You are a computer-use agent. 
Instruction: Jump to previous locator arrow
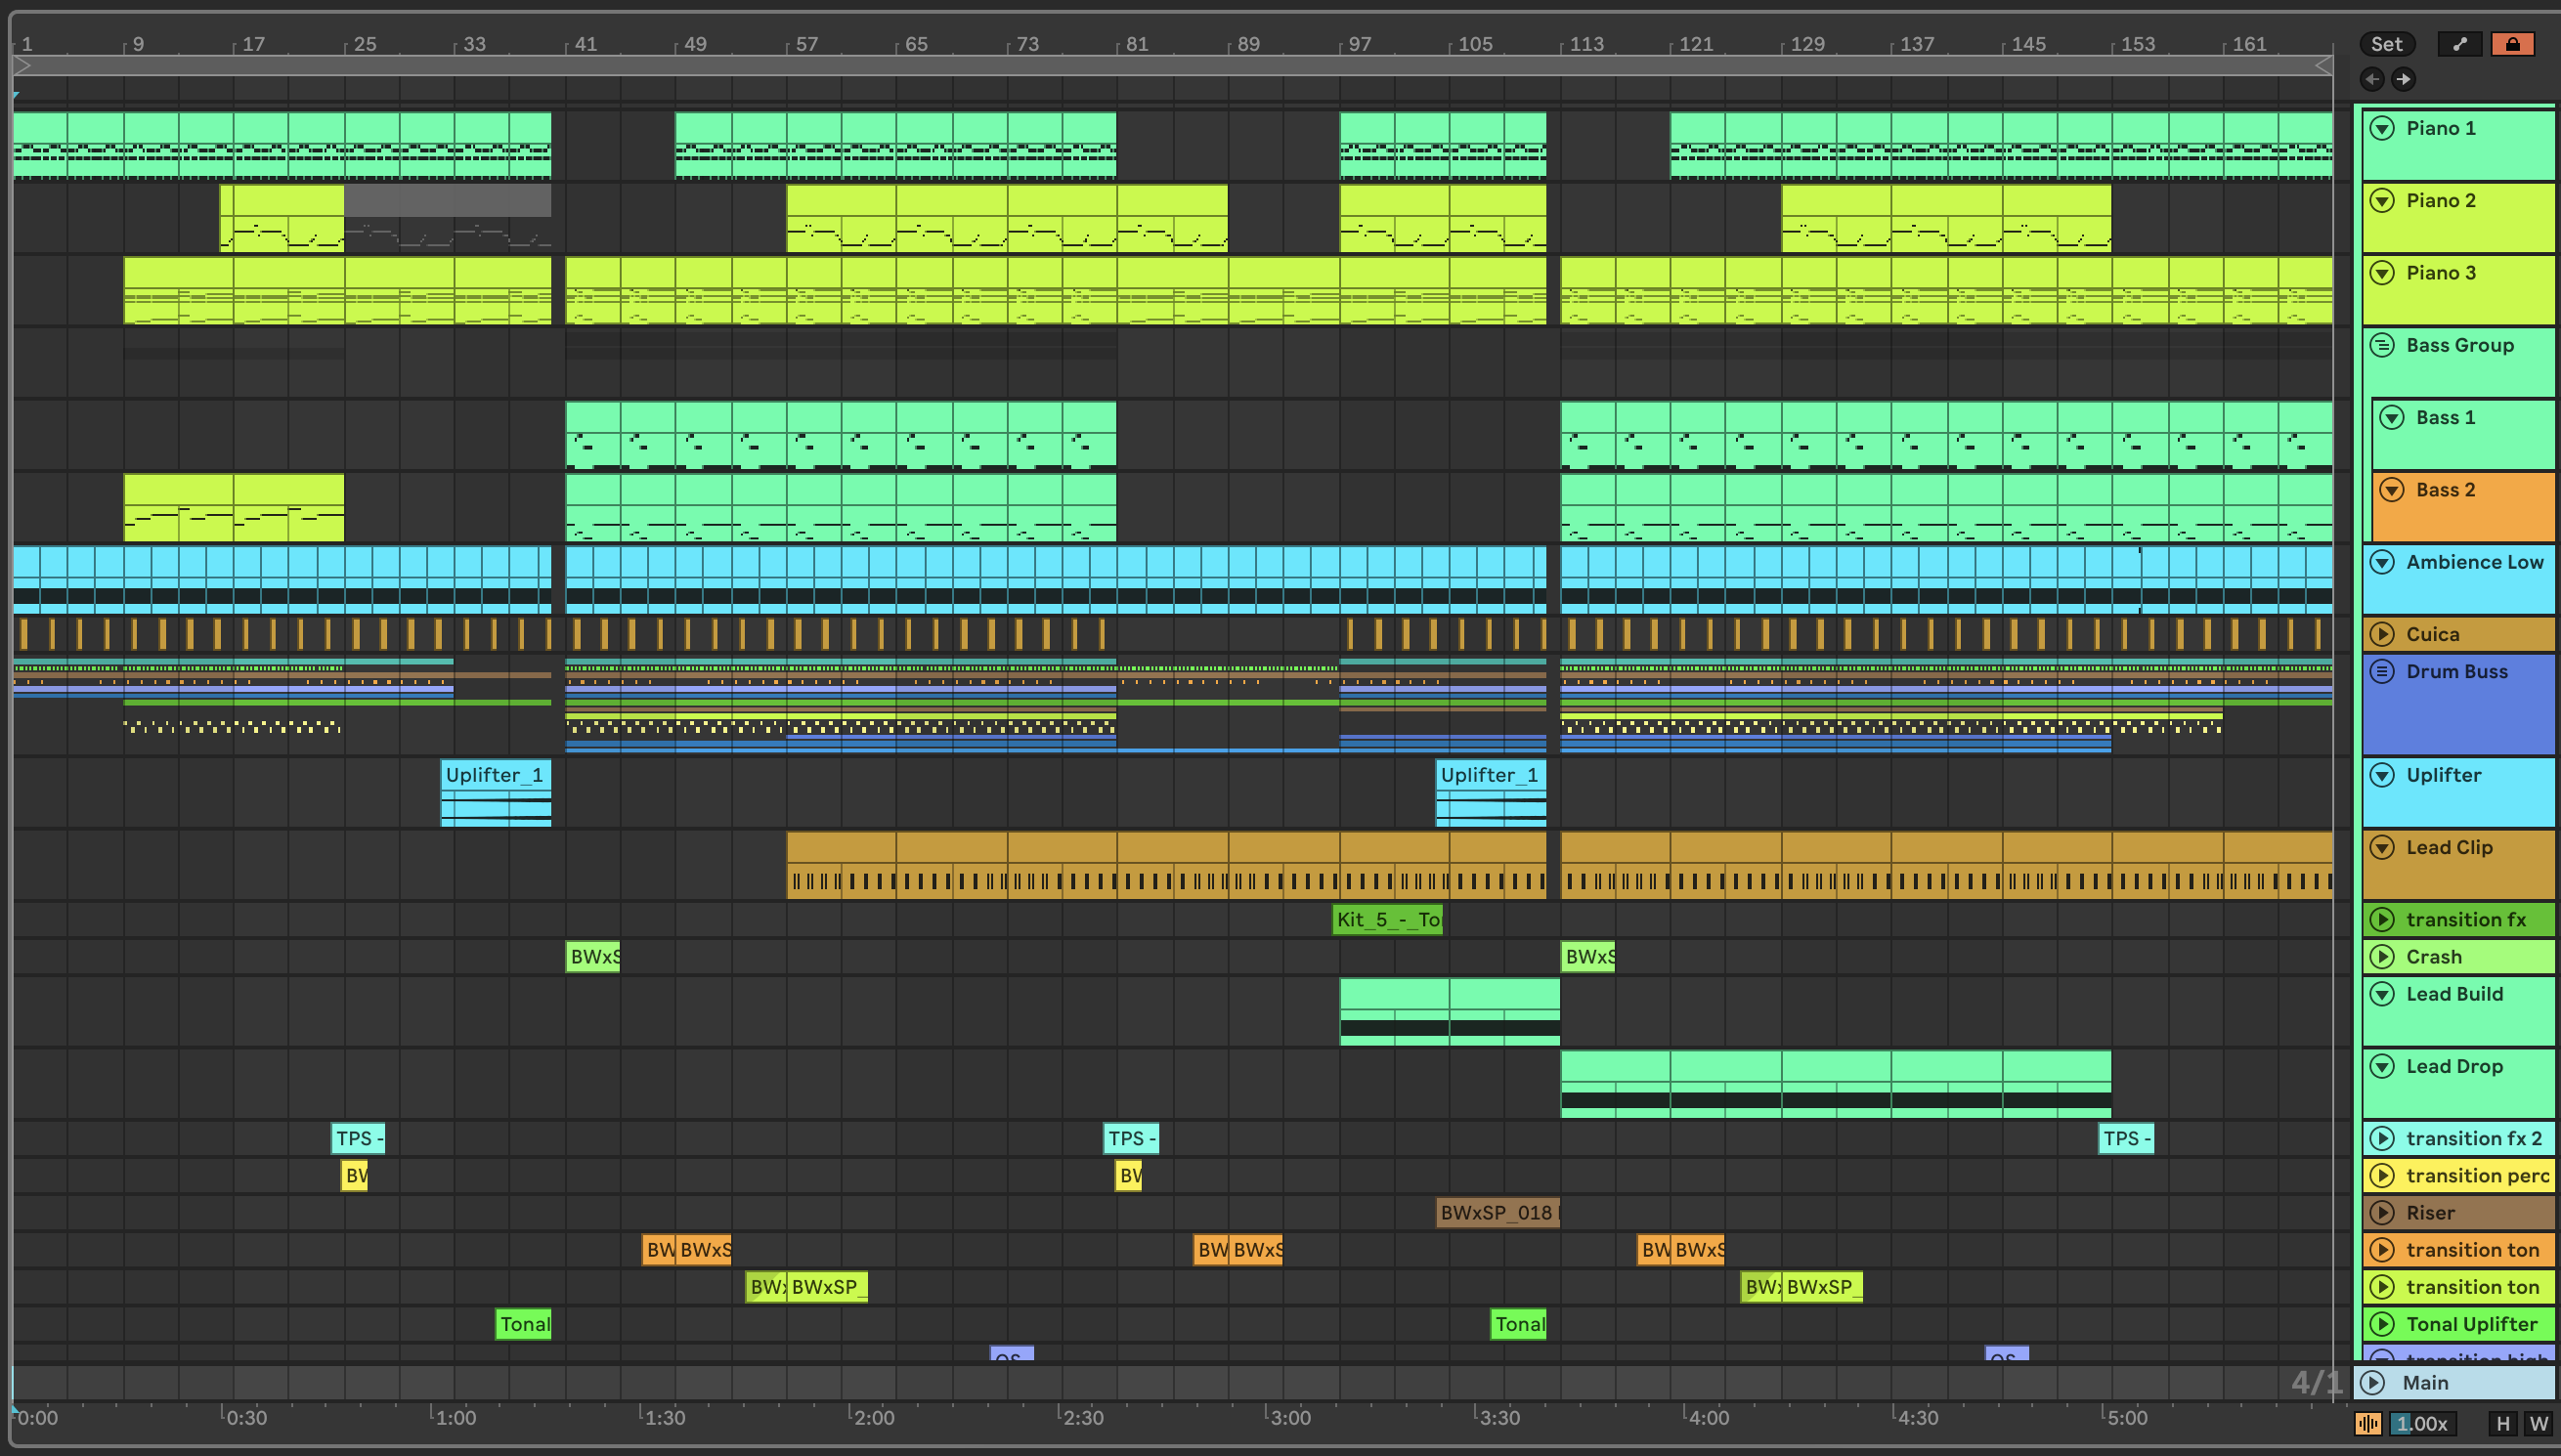[2372, 79]
